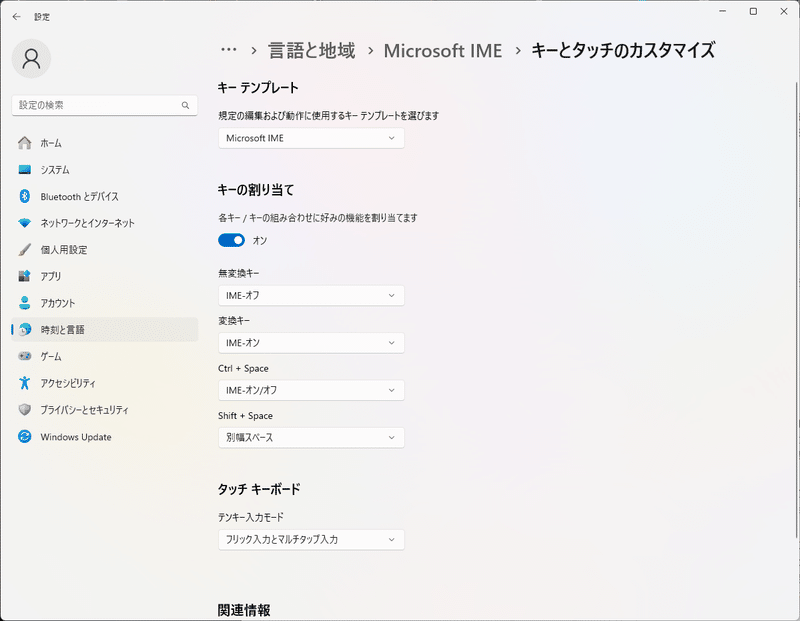Toggle the キーの割り当て switch off
The height and width of the screenshot is (621, 800).
[232, 240]
